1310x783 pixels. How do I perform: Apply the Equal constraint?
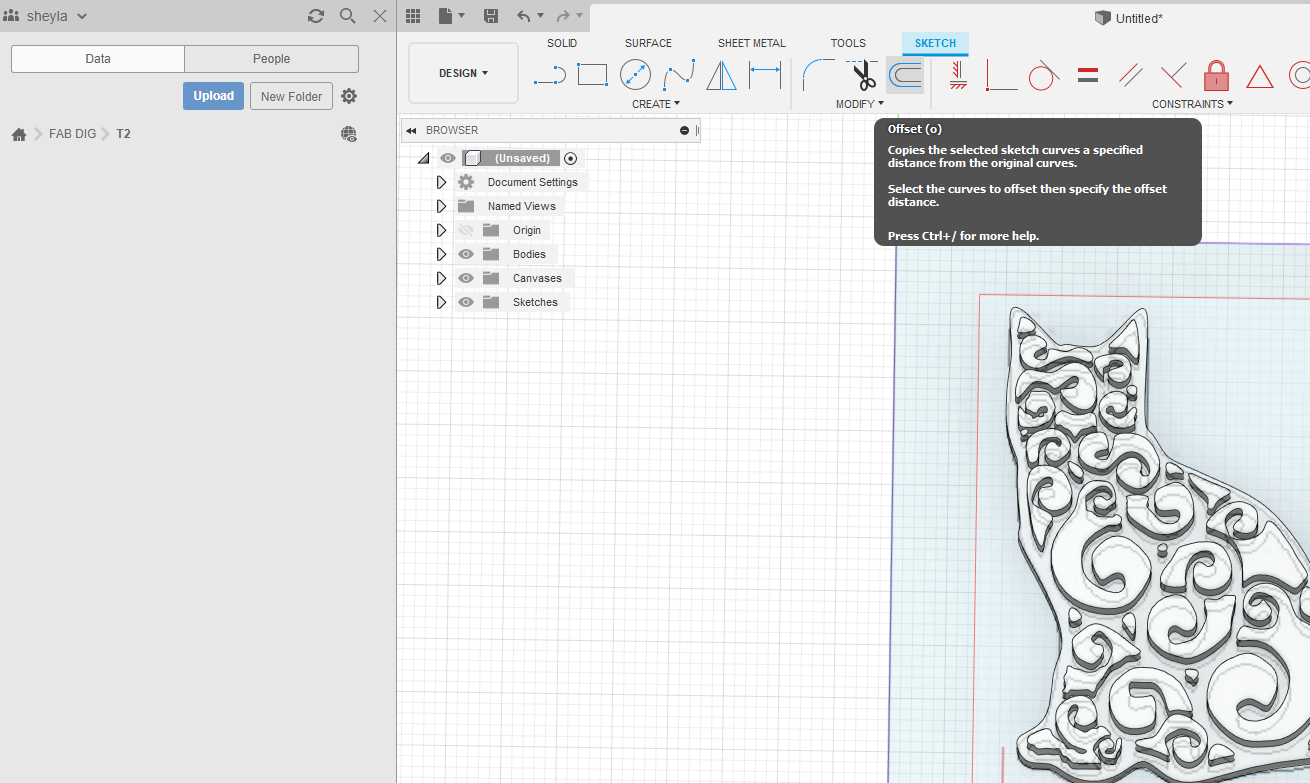tap(1088, 75)
